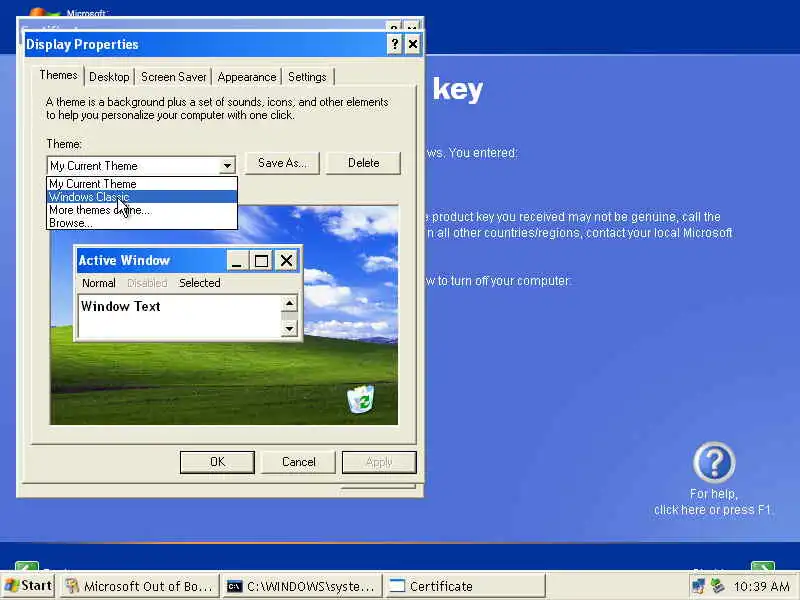Click Cancel in Display Properties
The image size is (800, 600).
(x=298, y=462)
